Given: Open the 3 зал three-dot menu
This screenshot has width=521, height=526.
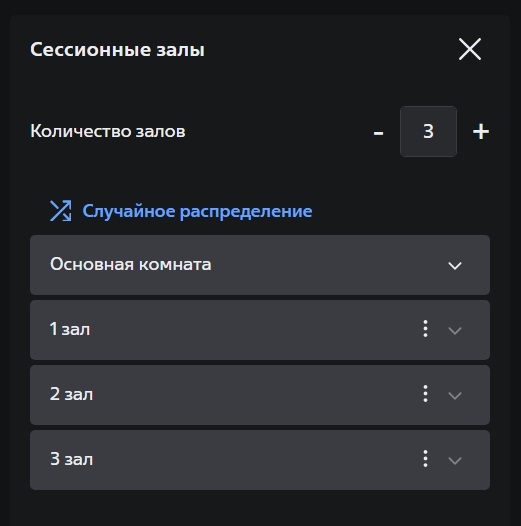Looking at the screenshot, I should click(425, 459).
